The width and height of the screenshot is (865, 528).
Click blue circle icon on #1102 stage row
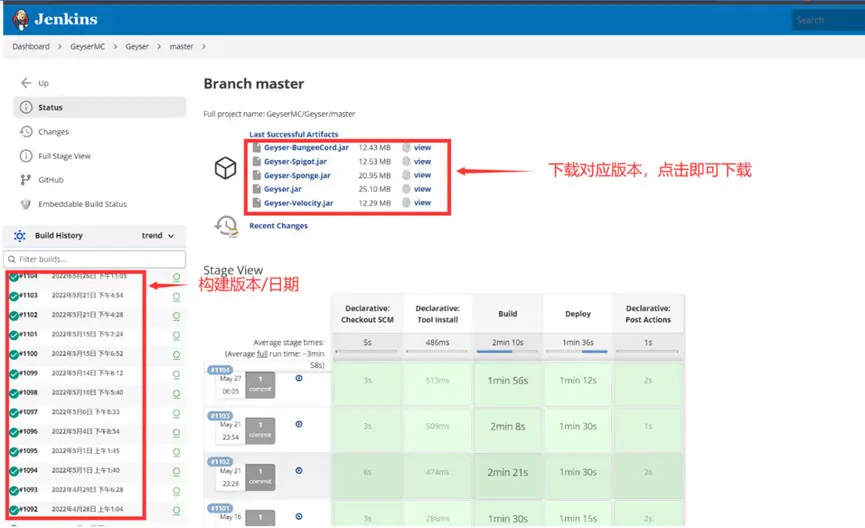298,471
